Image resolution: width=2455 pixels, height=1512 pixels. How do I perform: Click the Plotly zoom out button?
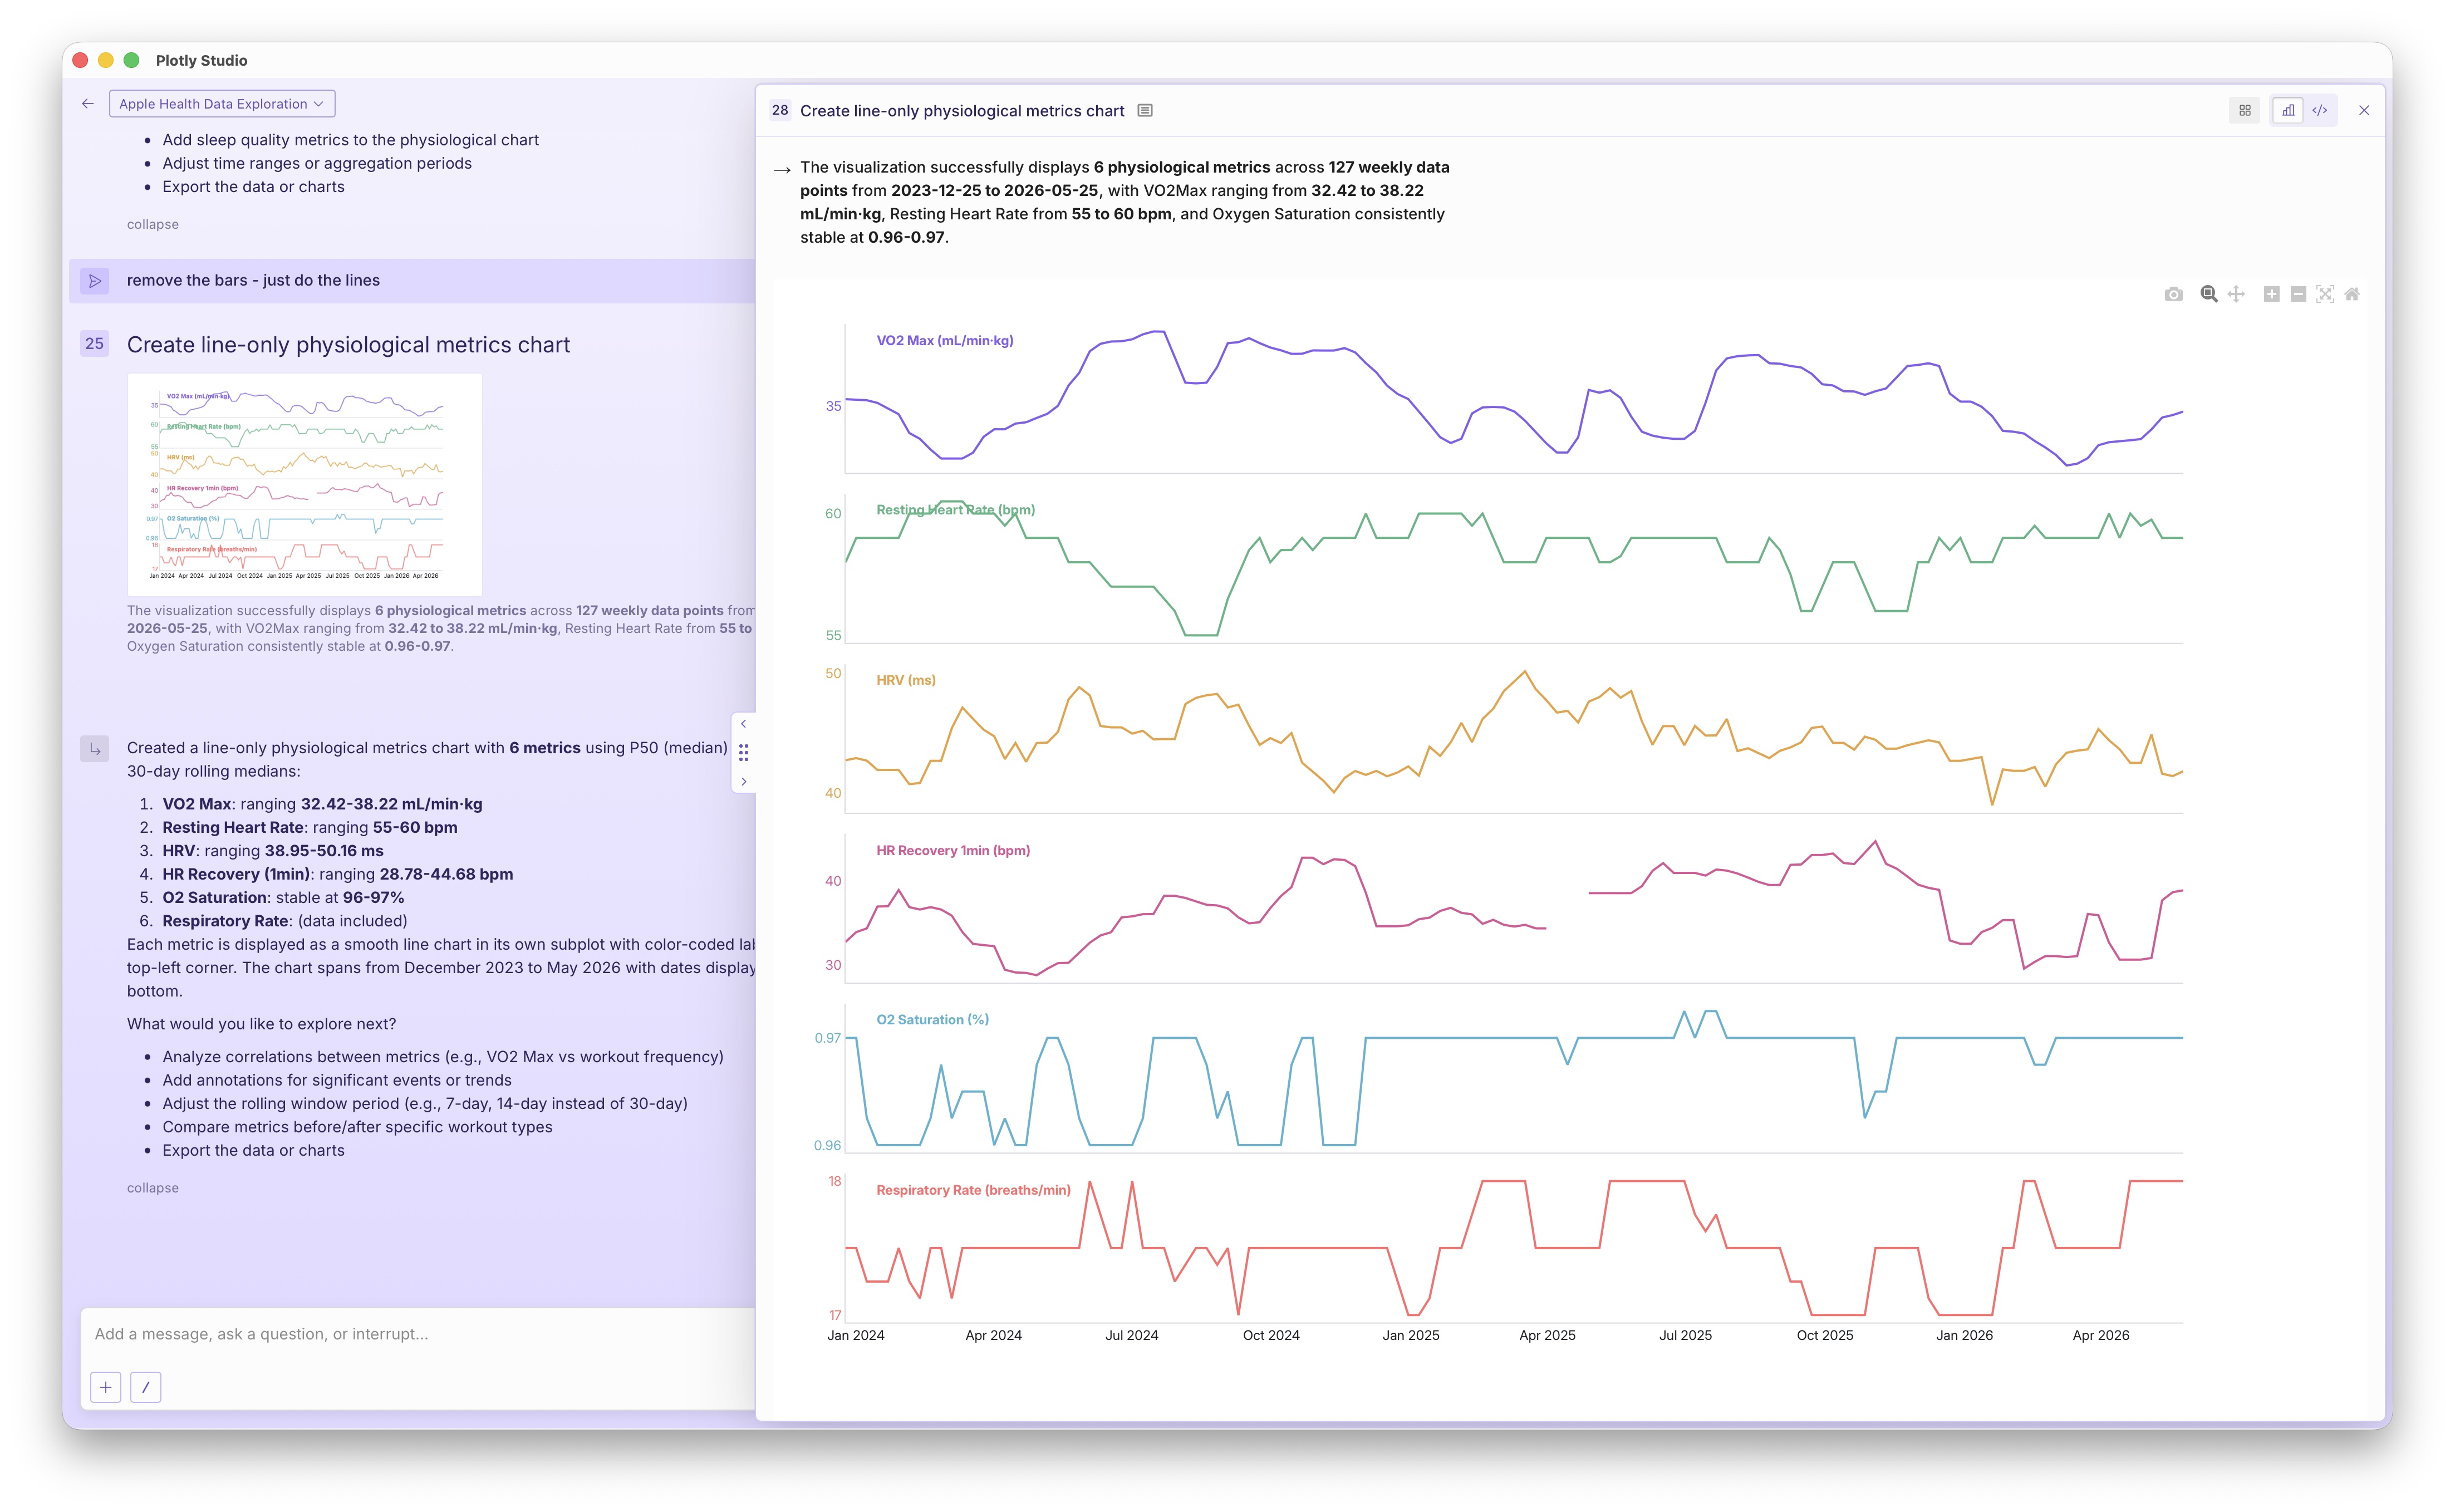[x=2298, y=294]
